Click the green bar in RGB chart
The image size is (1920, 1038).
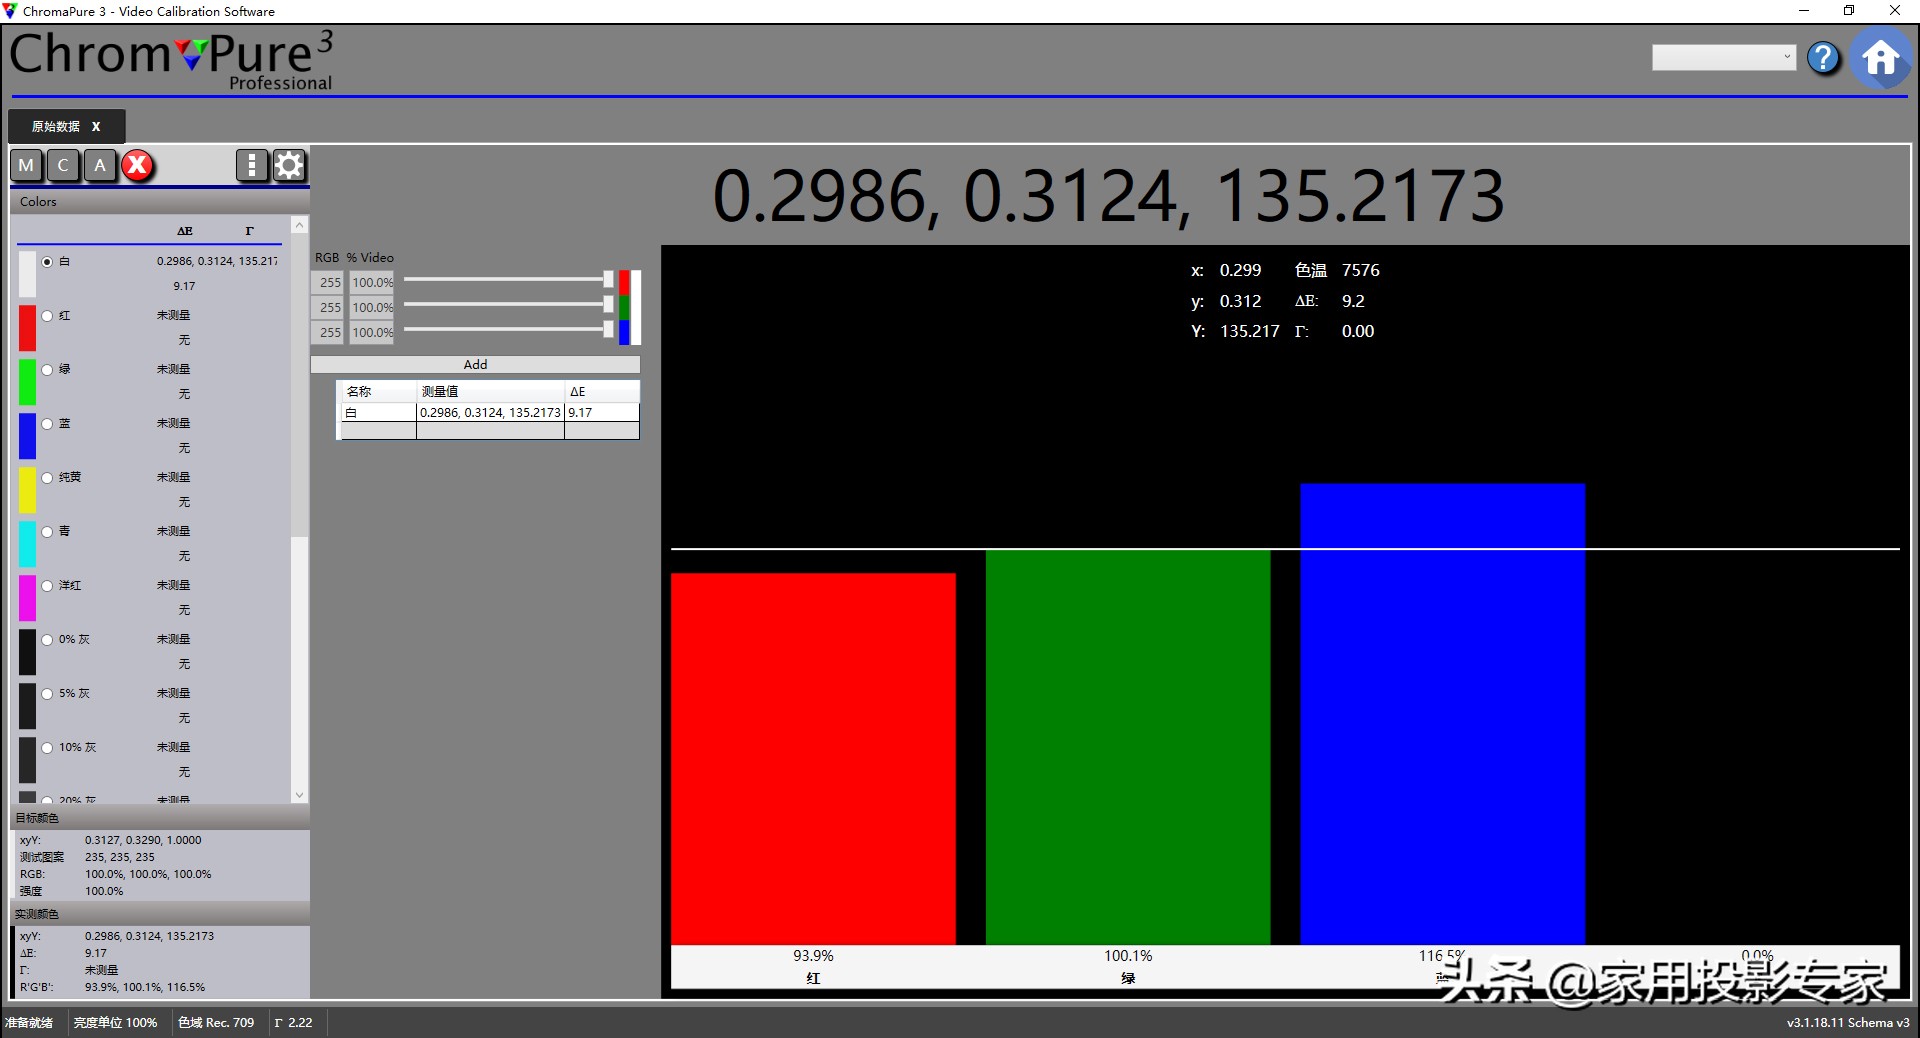(x=1128, y=747)
